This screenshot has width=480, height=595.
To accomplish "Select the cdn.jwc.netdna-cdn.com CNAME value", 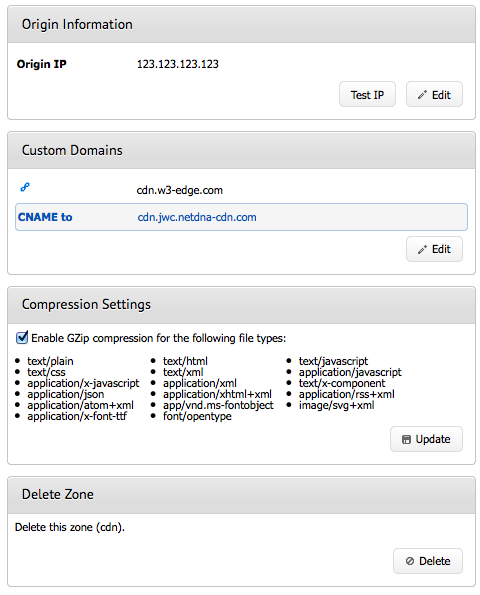I will point(197,217).
